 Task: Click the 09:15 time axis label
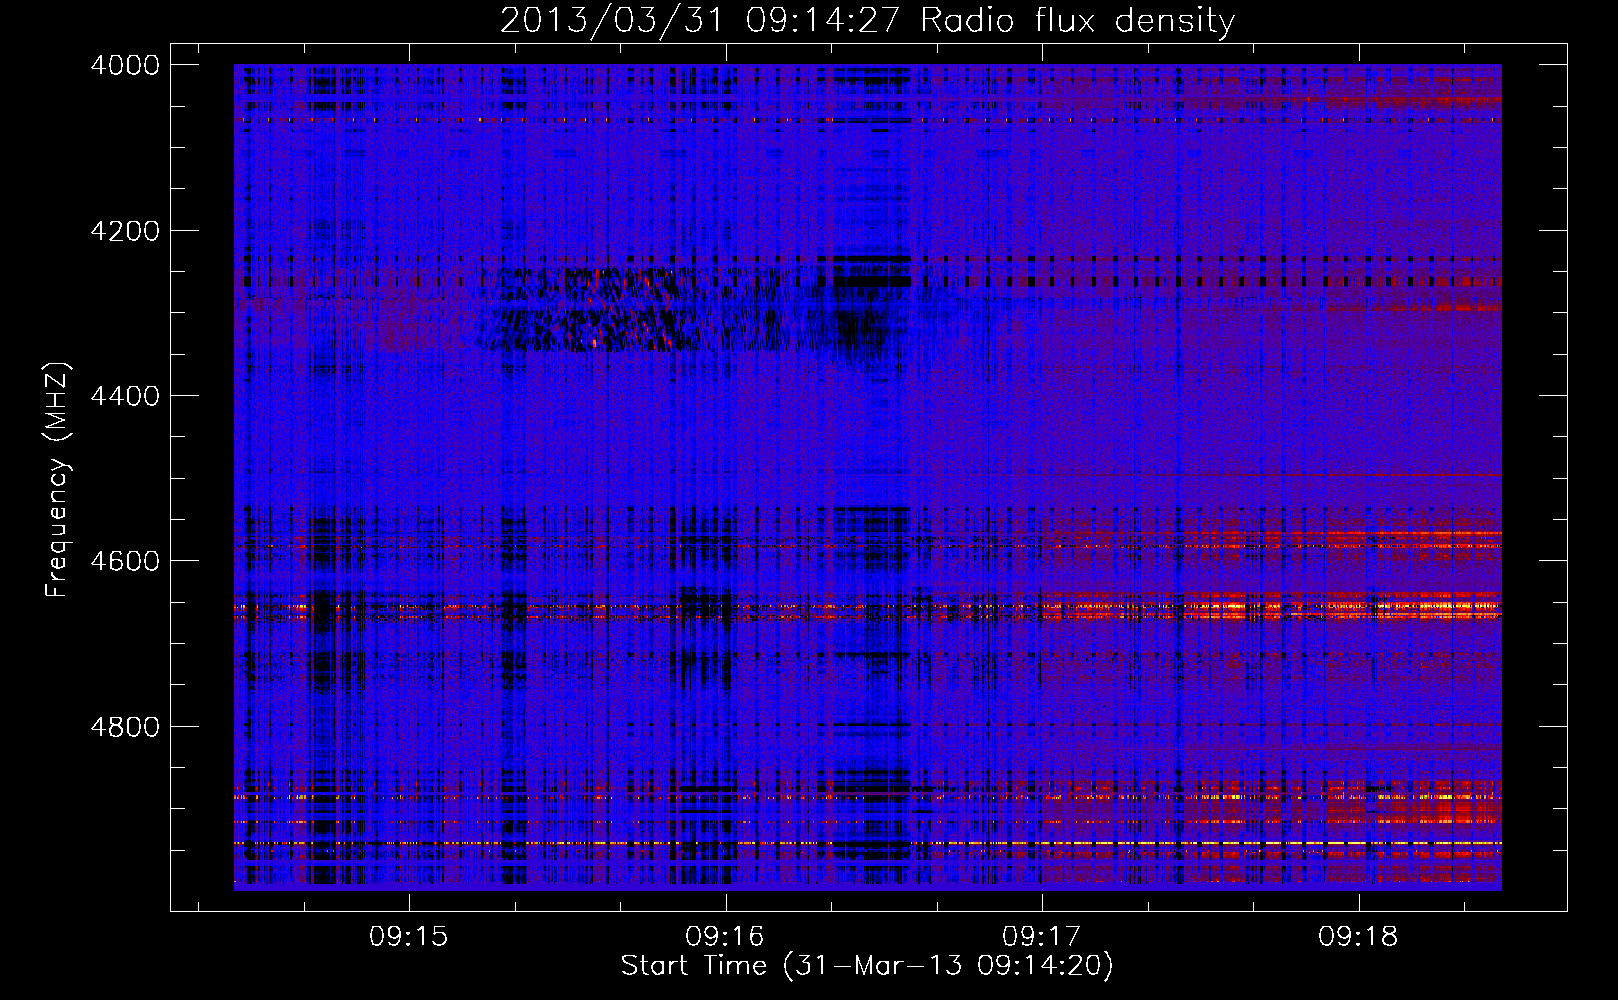408,936
